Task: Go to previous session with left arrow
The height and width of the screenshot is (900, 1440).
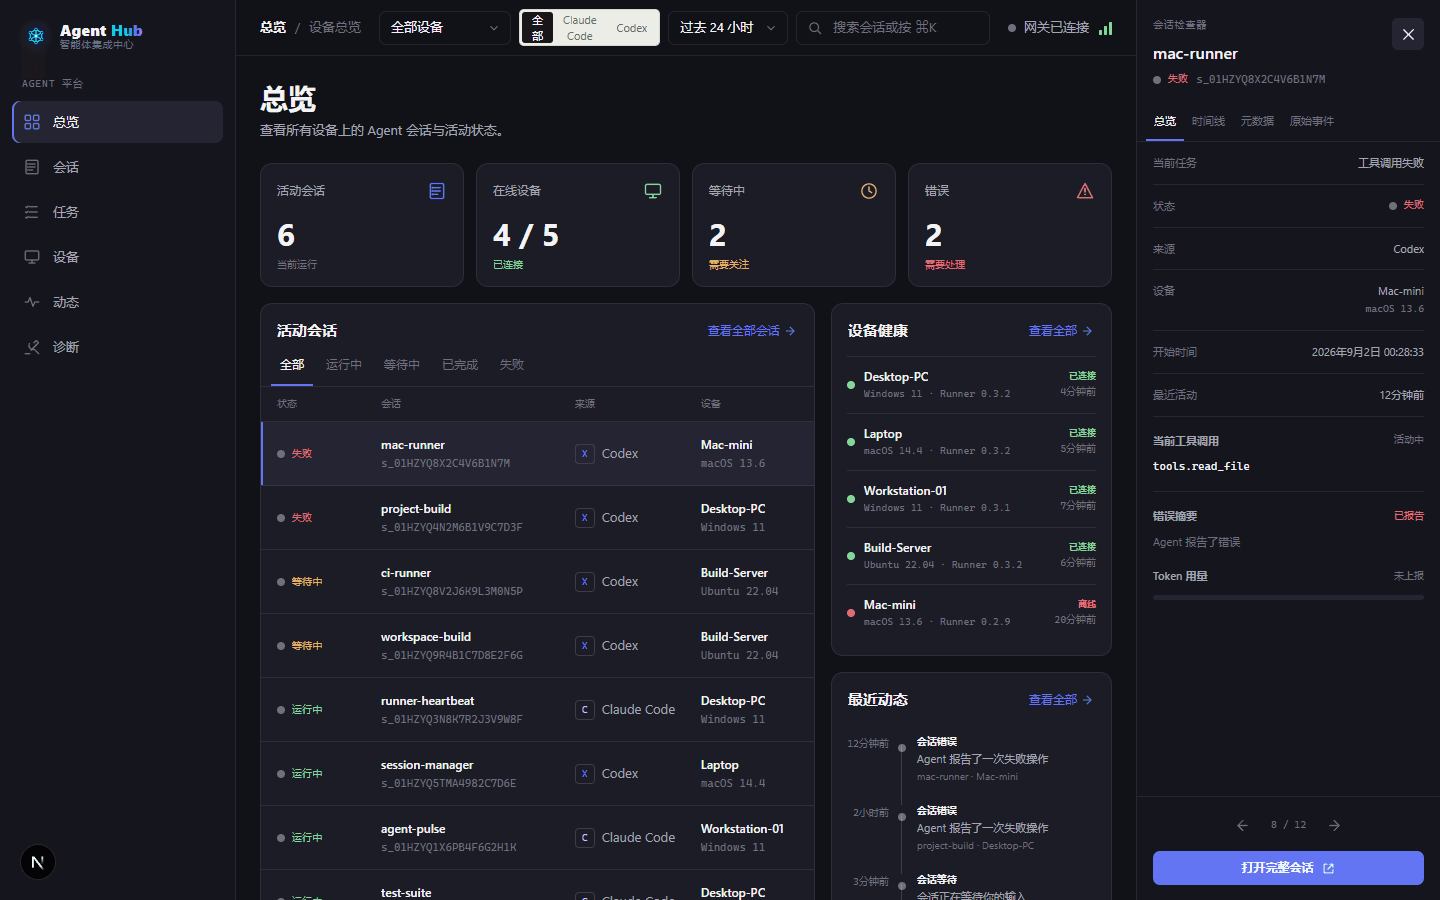Action: pos(1242,825)
